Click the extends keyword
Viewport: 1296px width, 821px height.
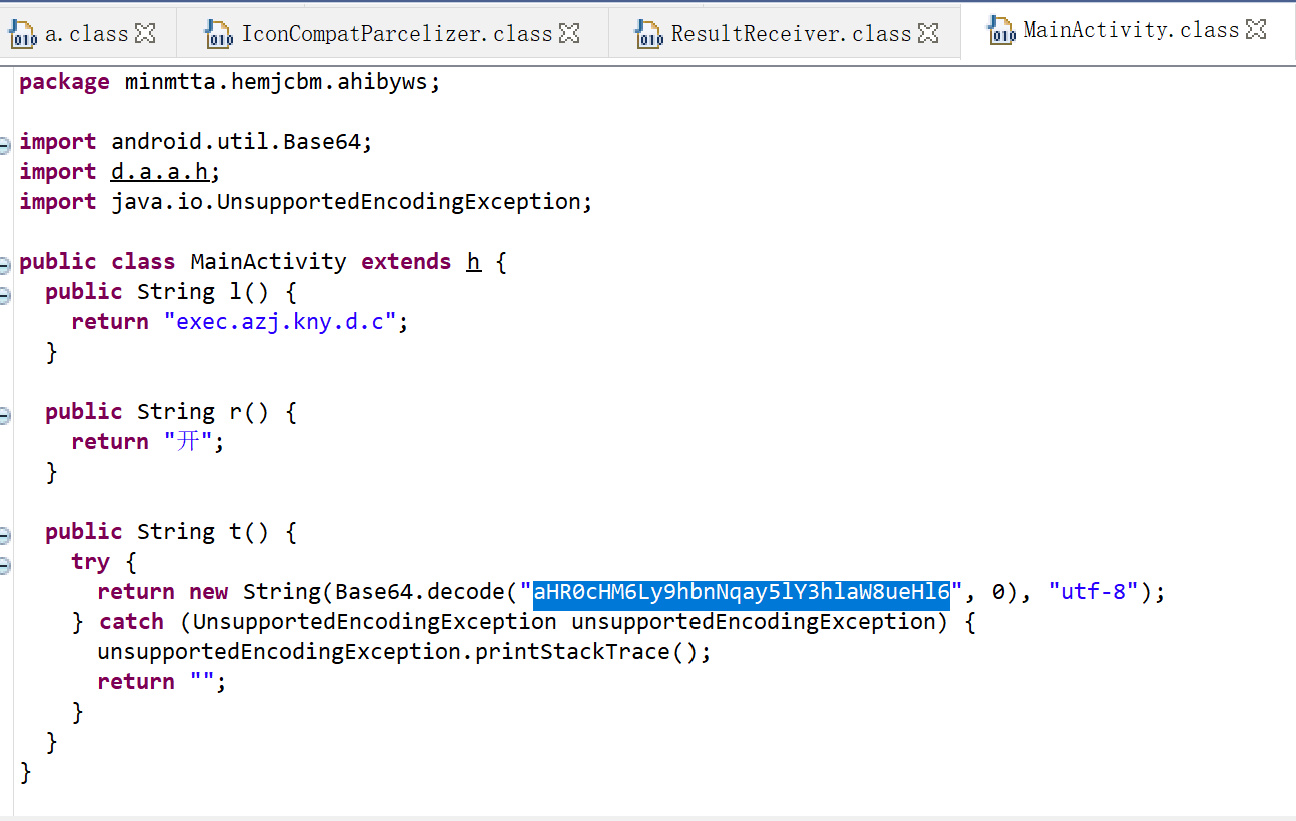pyautogui.click(x=406, y=262)
